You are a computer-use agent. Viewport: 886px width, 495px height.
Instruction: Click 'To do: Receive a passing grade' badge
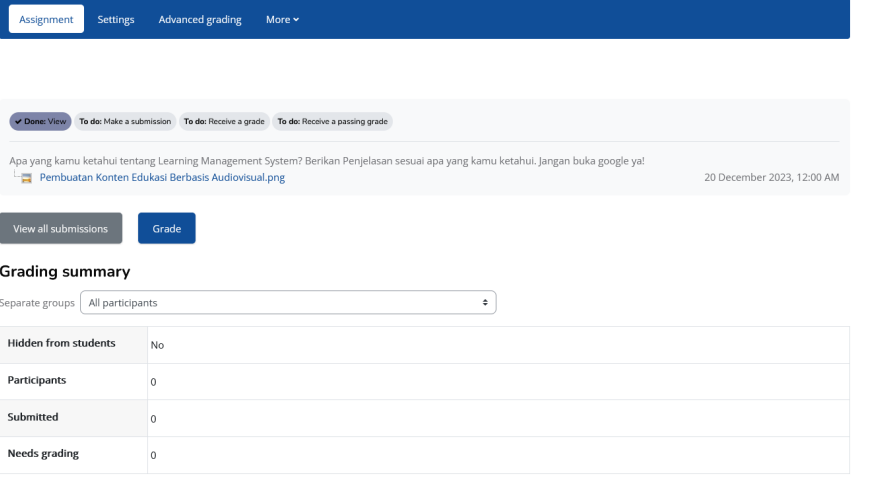pos(332,121)
